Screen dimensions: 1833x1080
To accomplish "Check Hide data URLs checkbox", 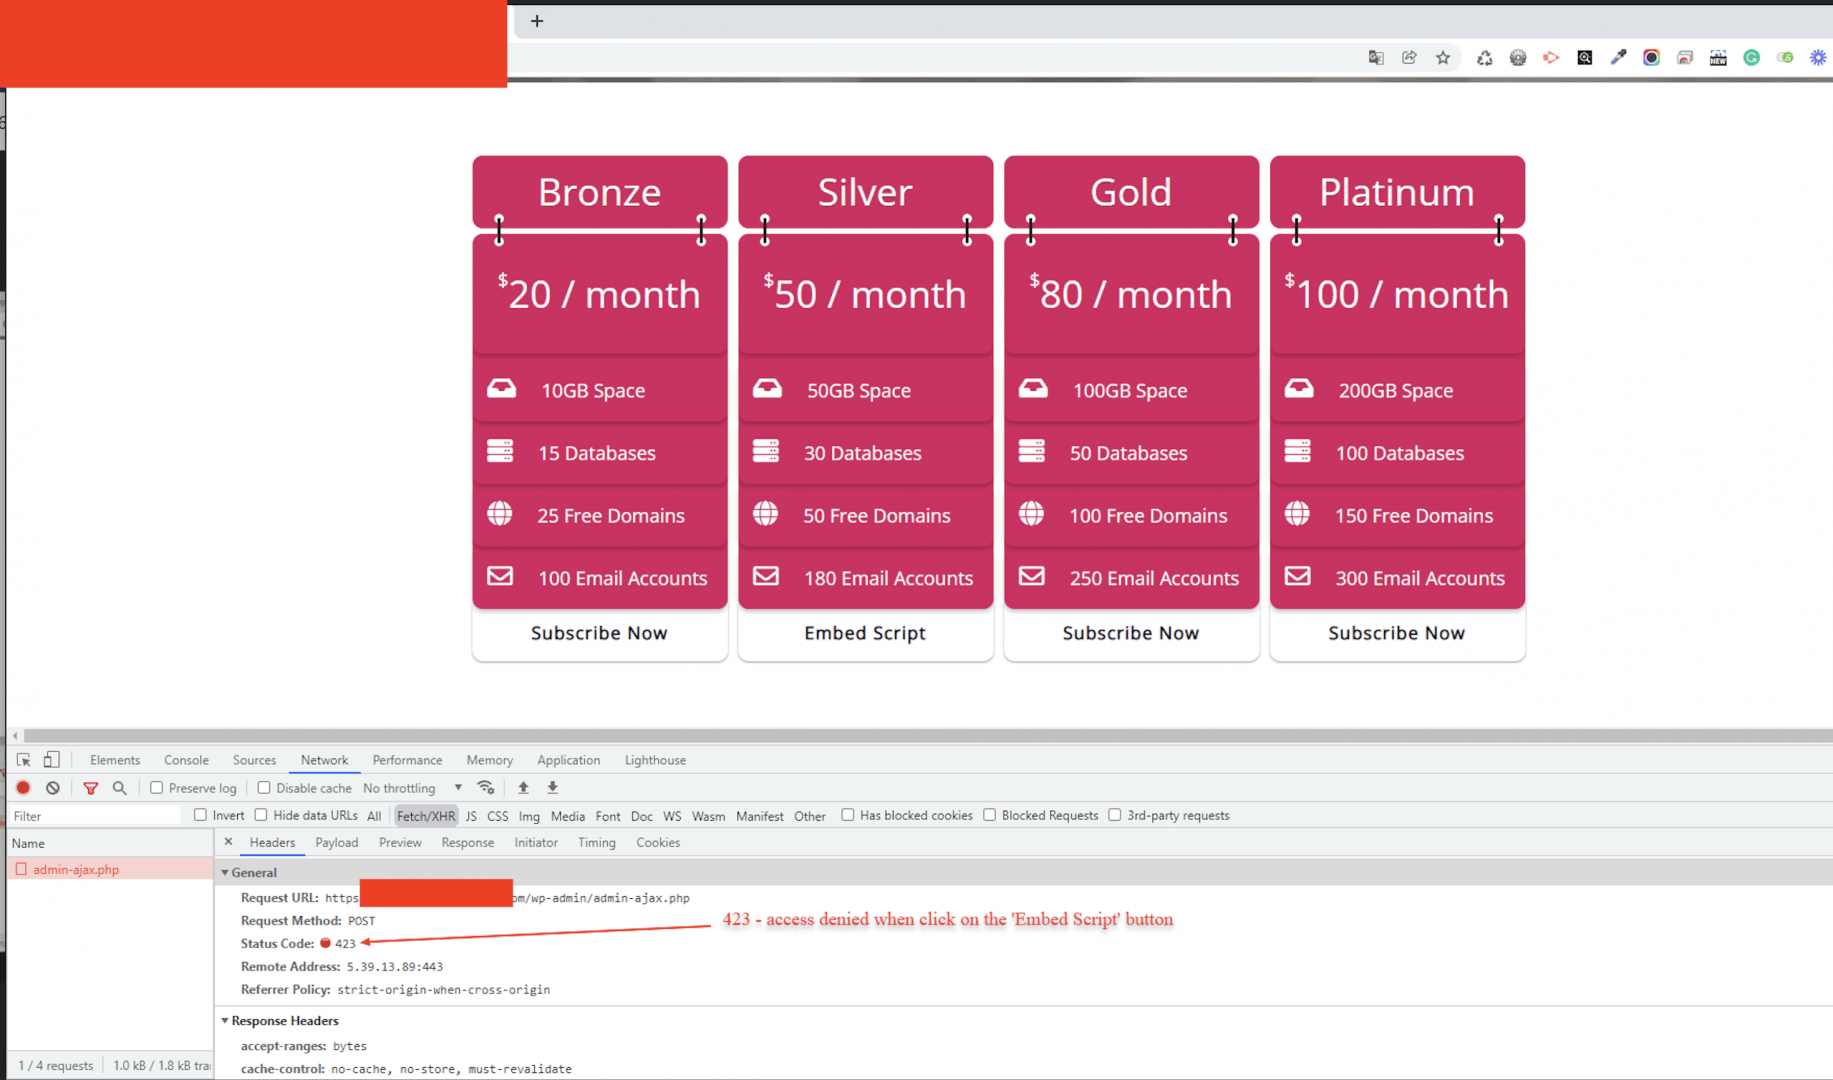I will [x=261, y=815].
